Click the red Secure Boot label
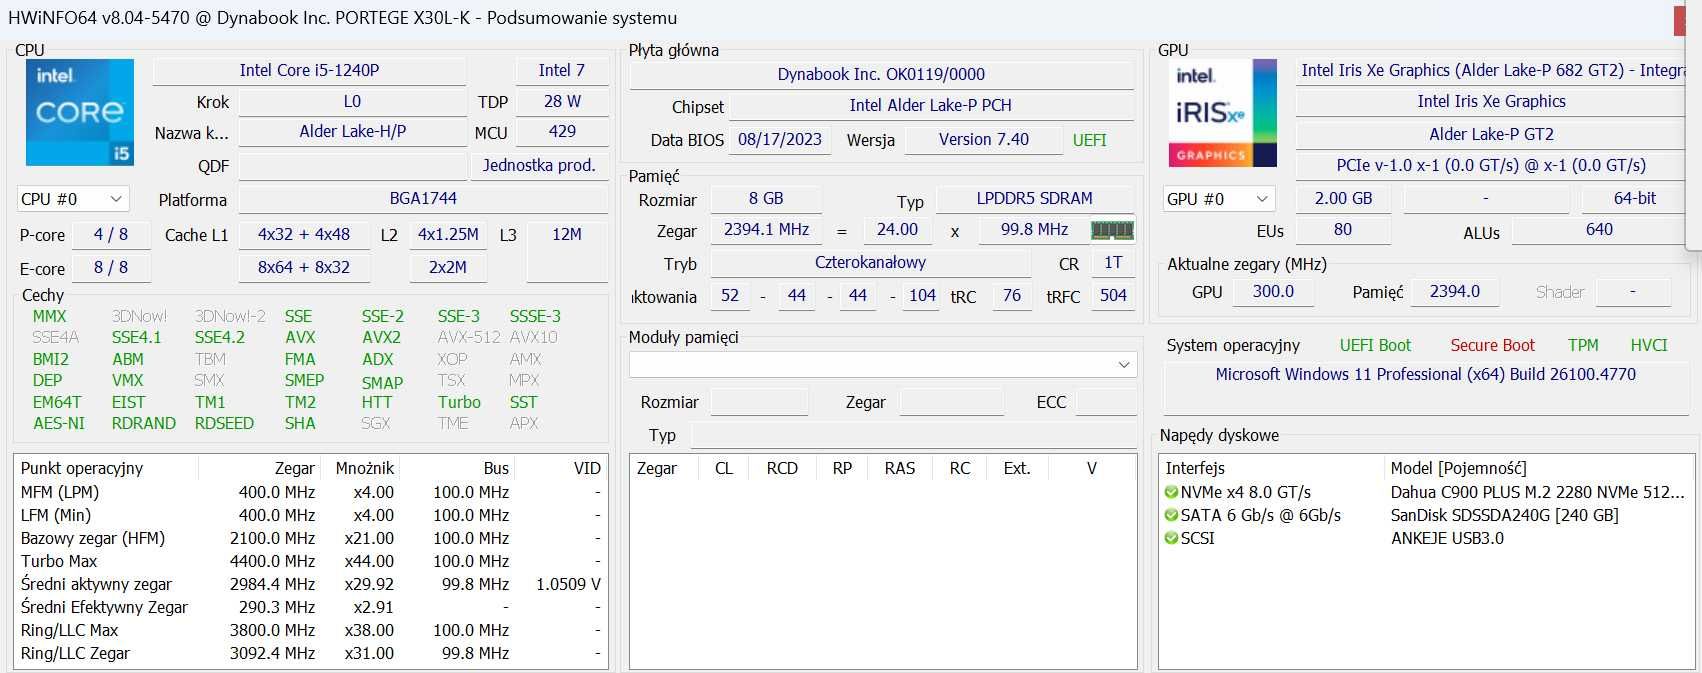1702x673 pixels. (1492, 345)
